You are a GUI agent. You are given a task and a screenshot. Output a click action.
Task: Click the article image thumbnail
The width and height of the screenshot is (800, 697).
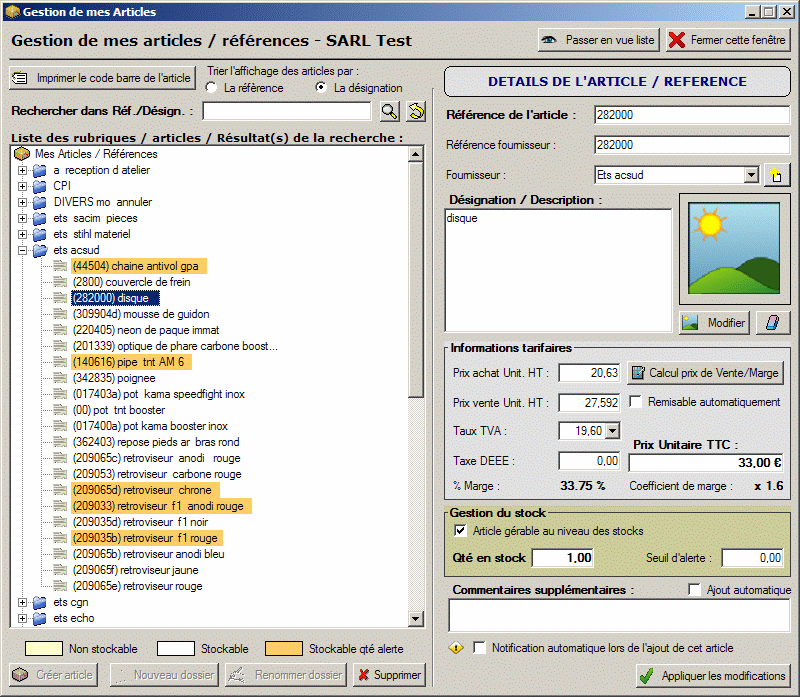[x=734, y=248]
